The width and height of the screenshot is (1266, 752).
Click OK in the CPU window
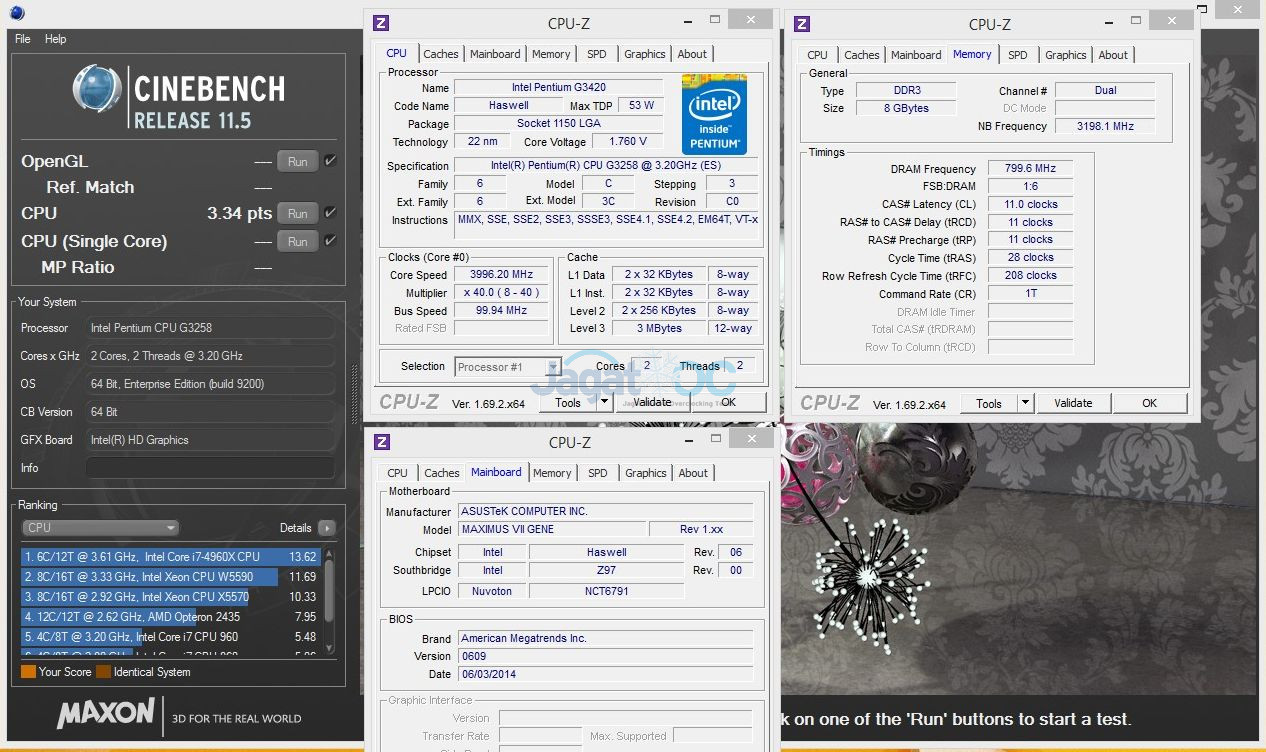tap(729, 402)
